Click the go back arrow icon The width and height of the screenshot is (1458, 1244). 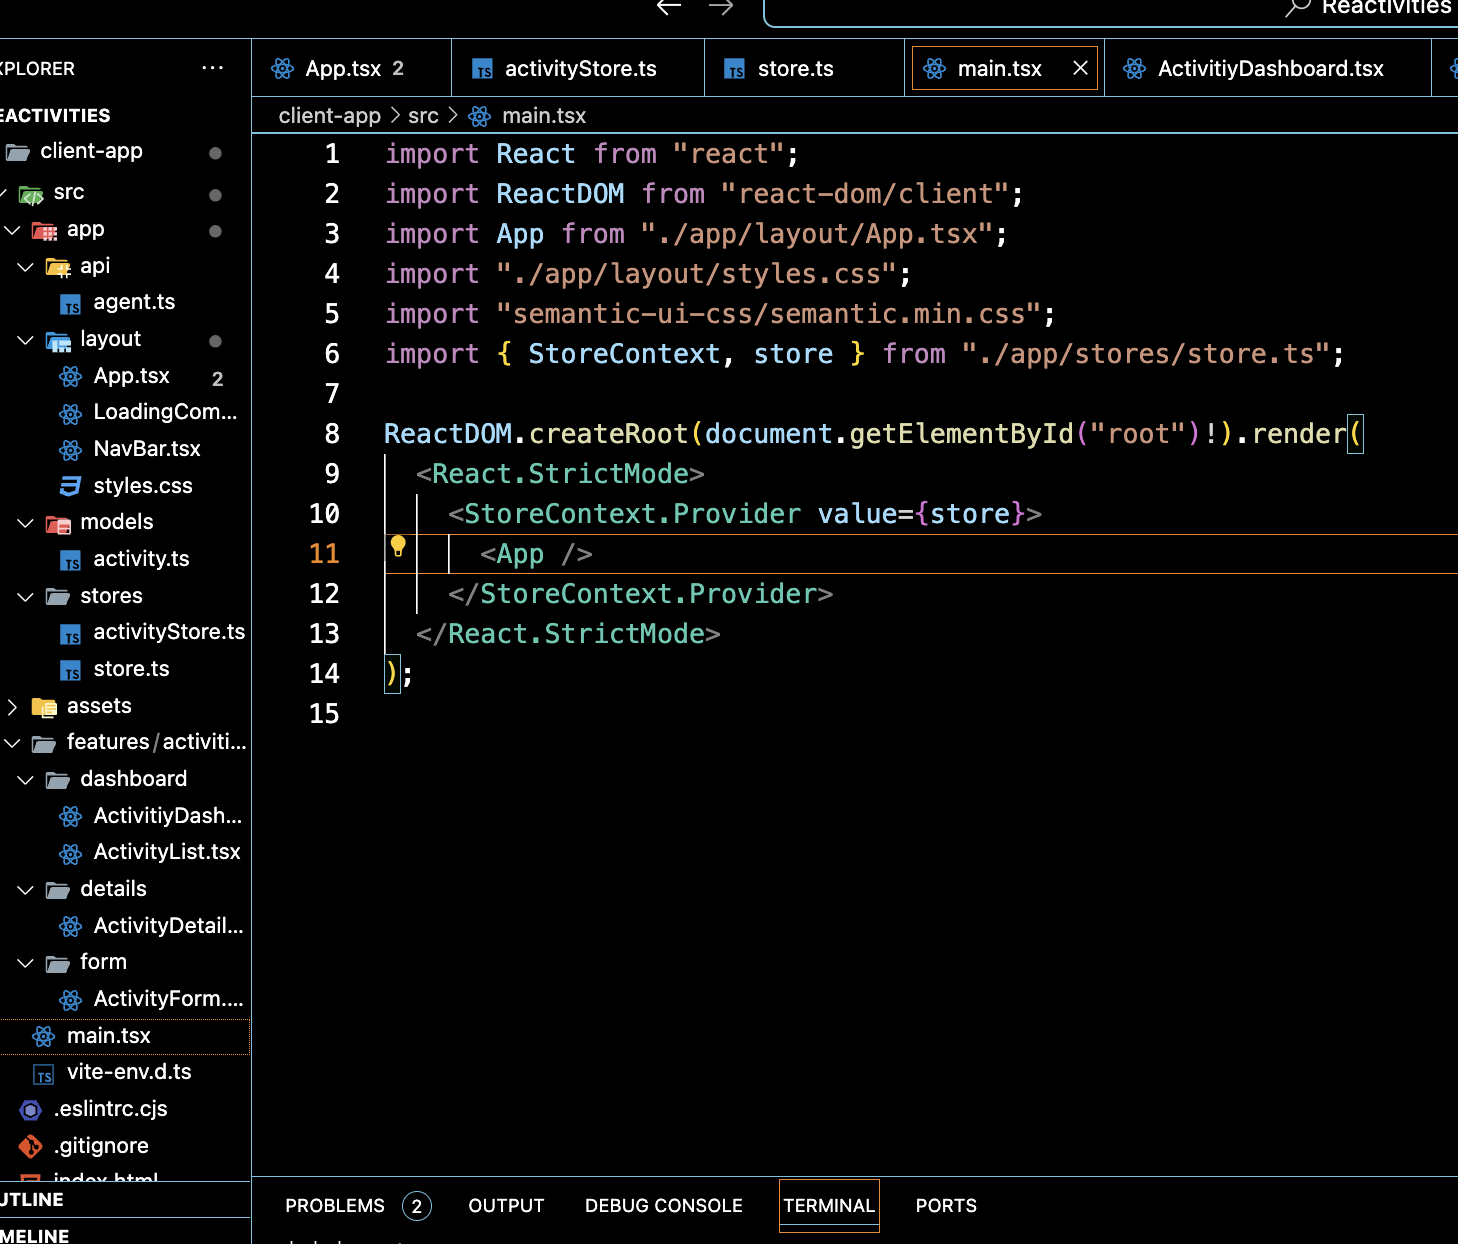tap(669, 8)
